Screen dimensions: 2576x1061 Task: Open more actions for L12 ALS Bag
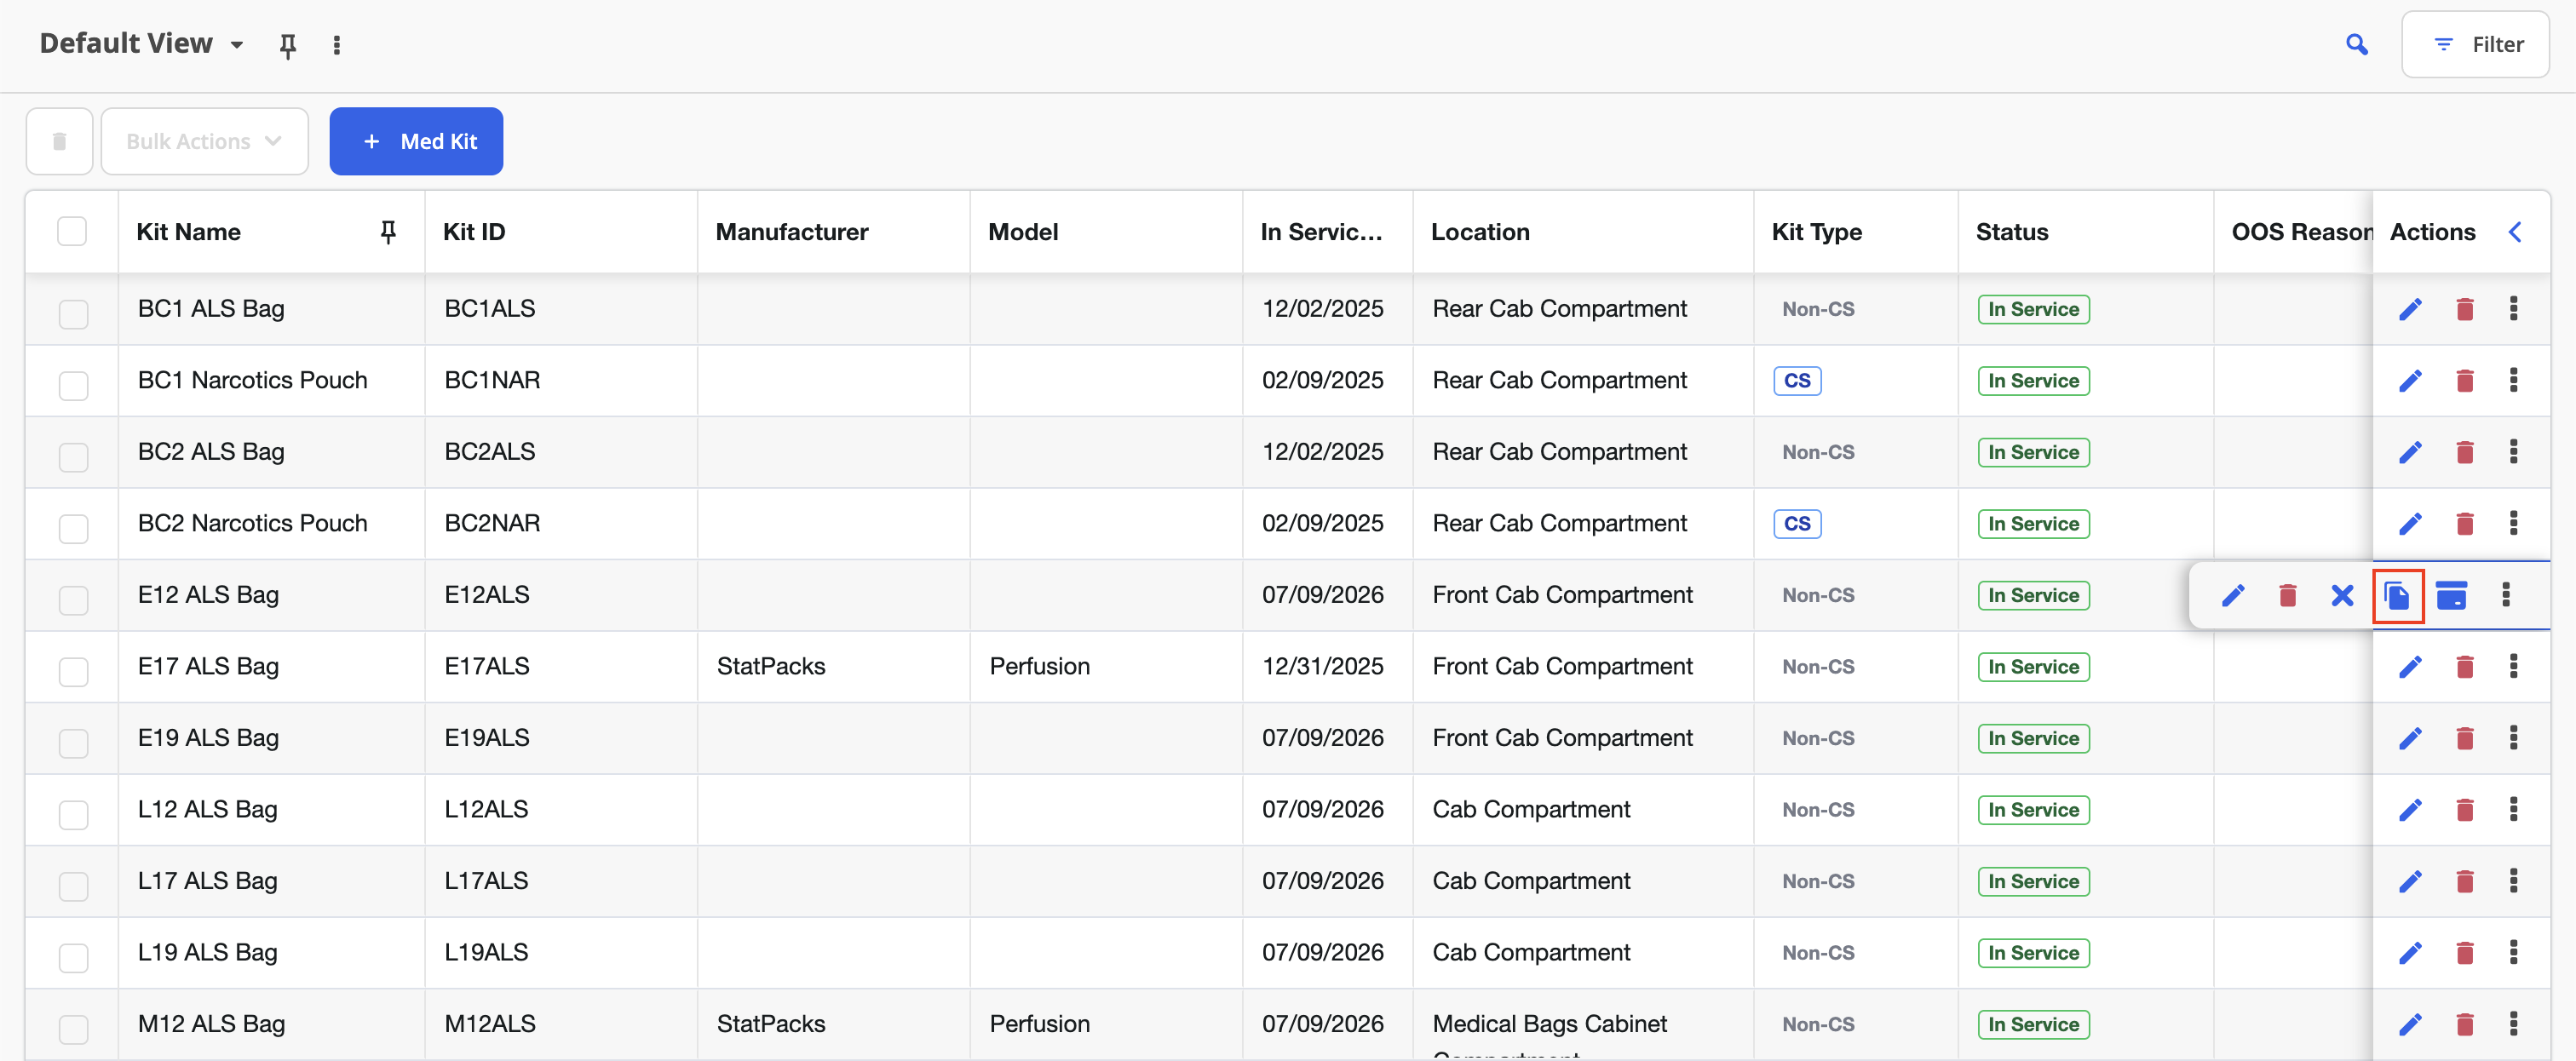pos(2513,810)
